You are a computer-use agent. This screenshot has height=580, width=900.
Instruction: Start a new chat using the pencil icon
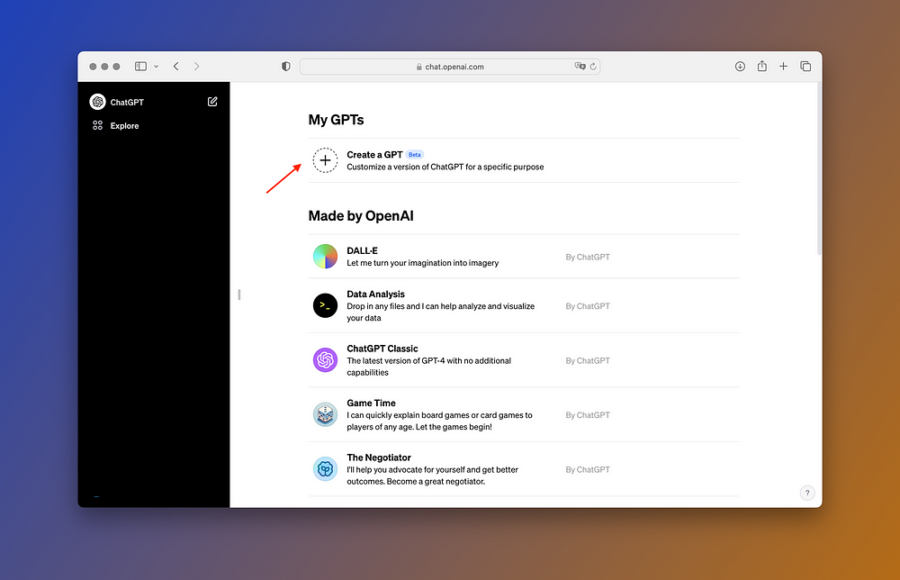tap(212, 101)
